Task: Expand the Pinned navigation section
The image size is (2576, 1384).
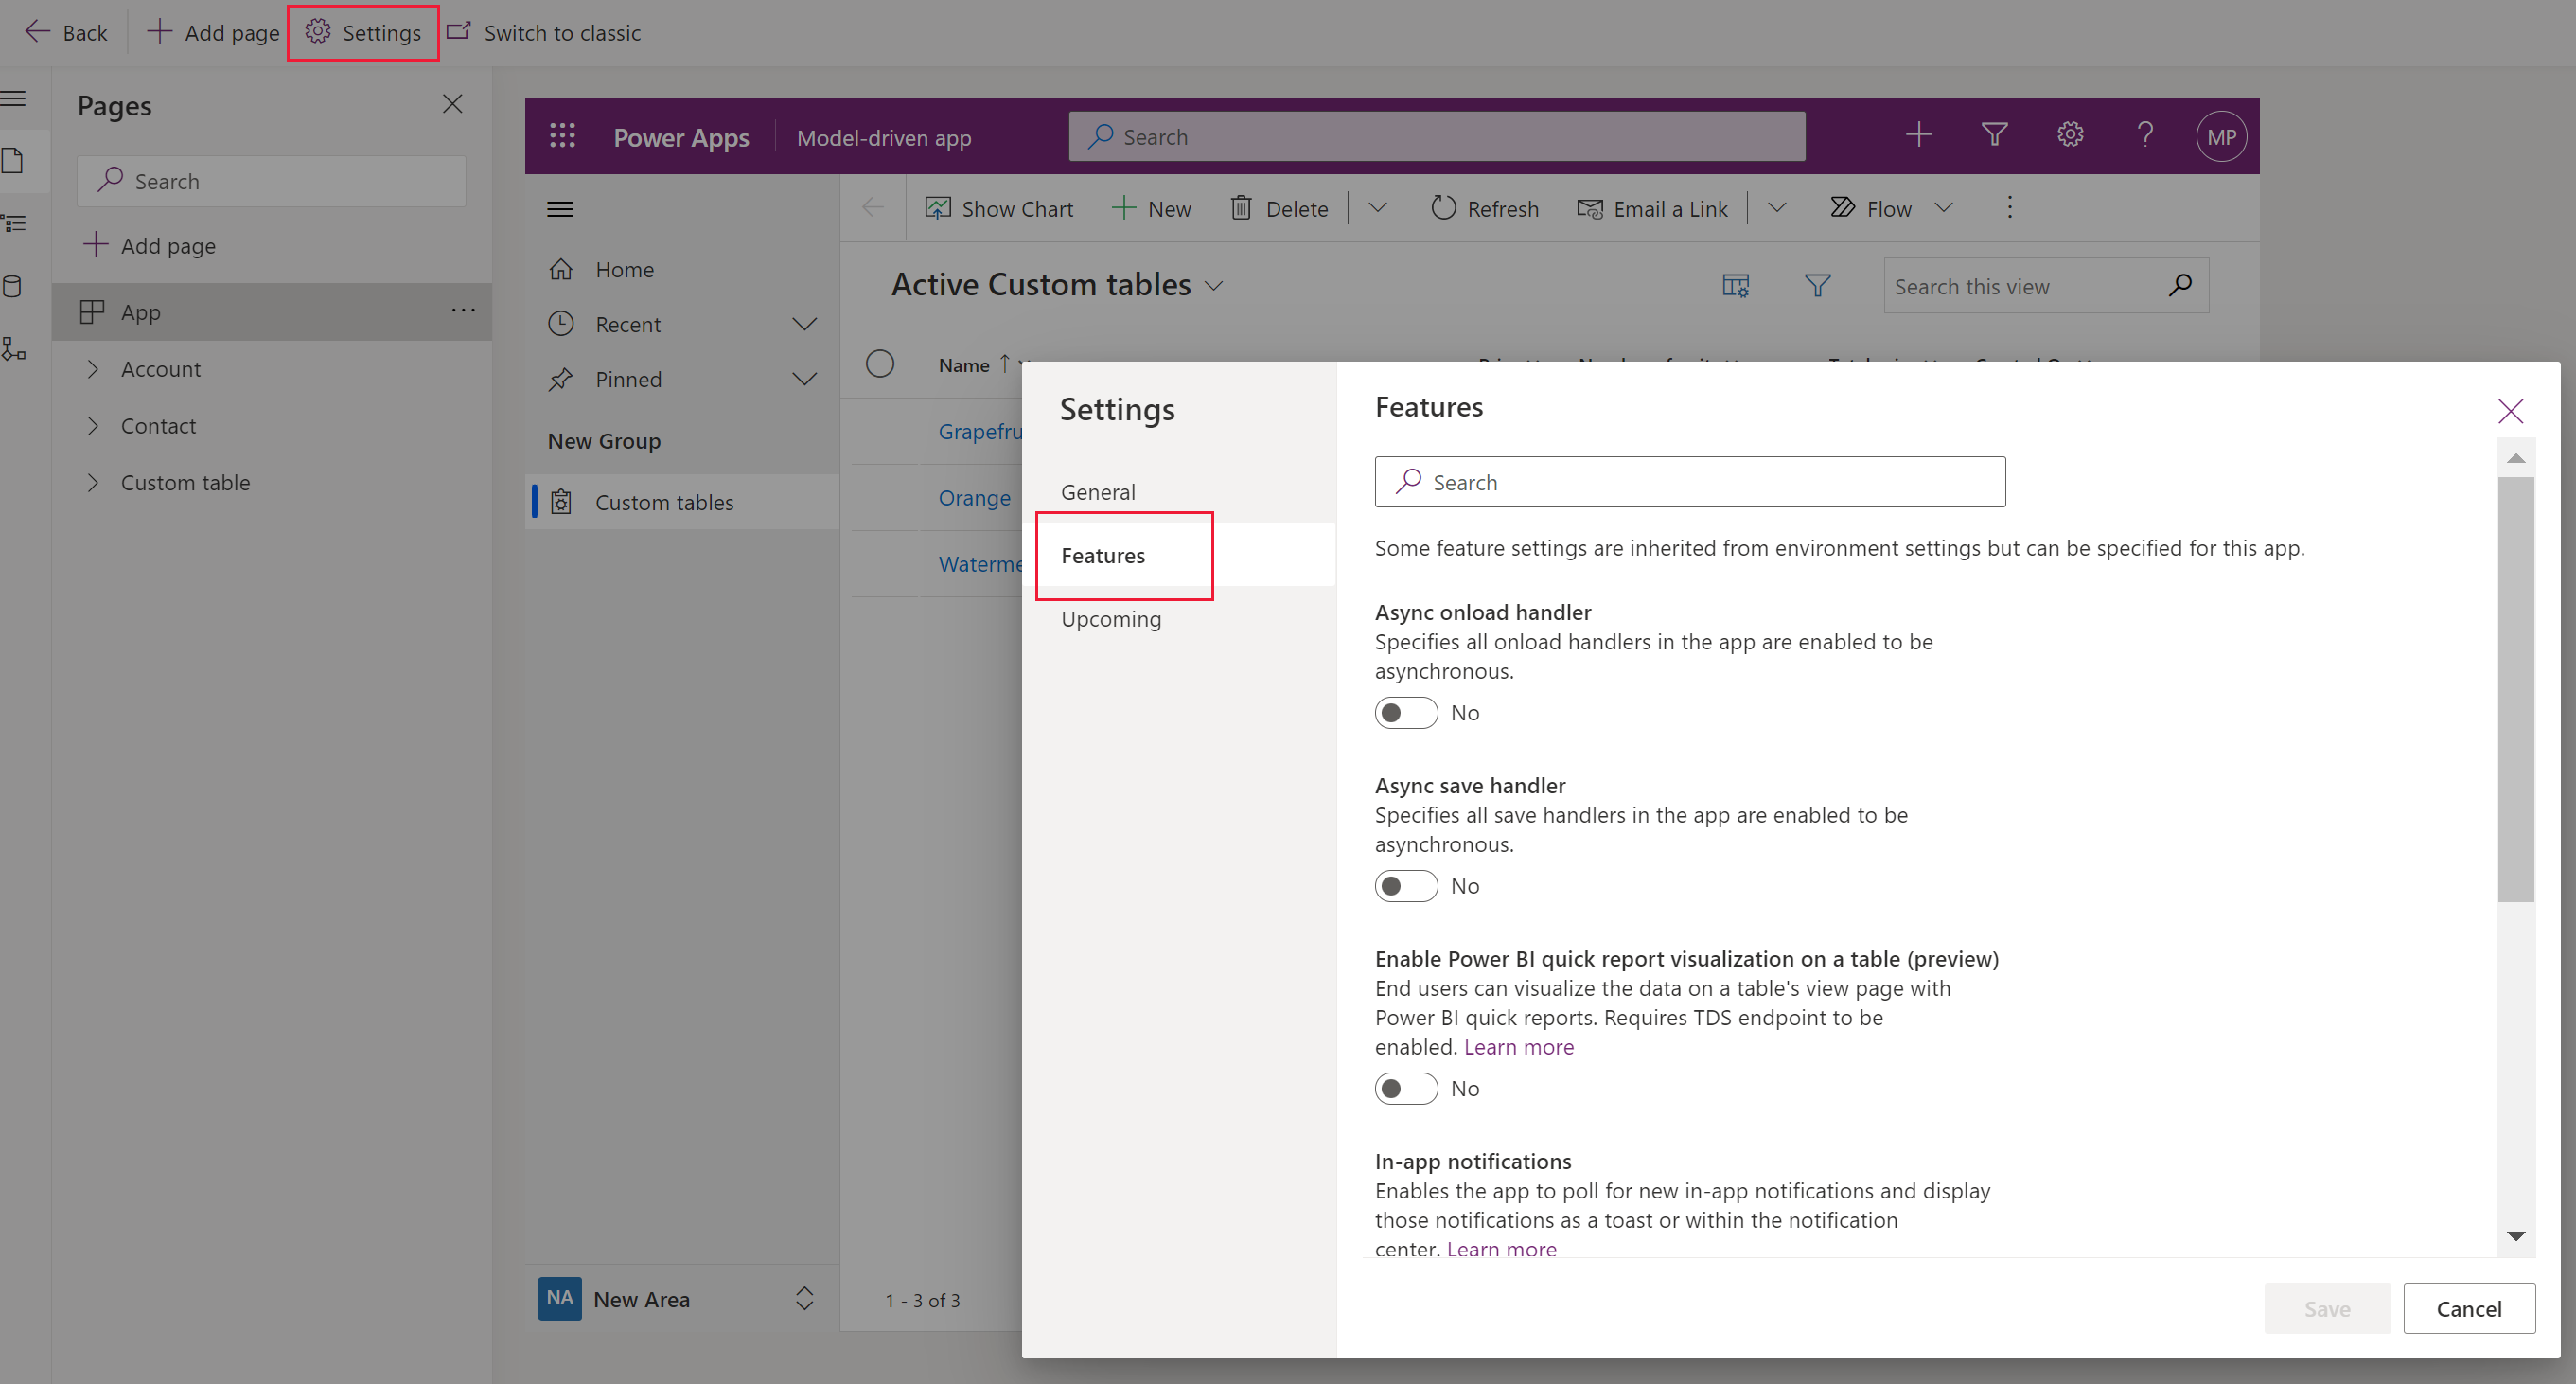Action: click(x=803, y=379)
